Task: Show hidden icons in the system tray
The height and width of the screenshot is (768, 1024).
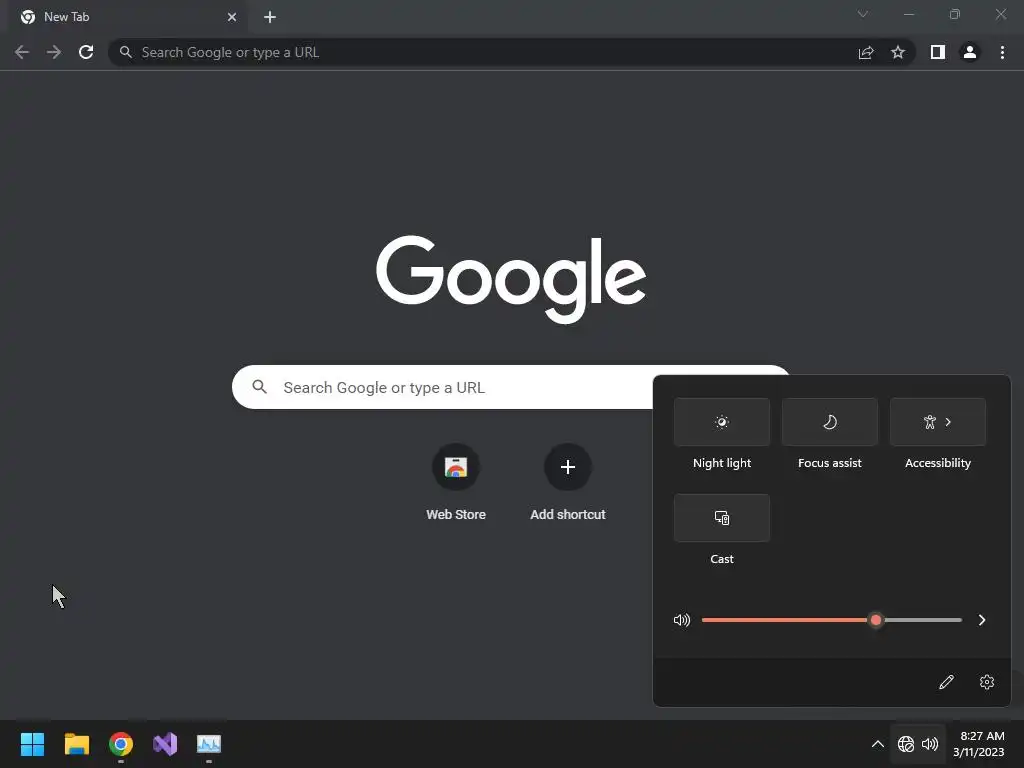Action: [x=878, y=744]
